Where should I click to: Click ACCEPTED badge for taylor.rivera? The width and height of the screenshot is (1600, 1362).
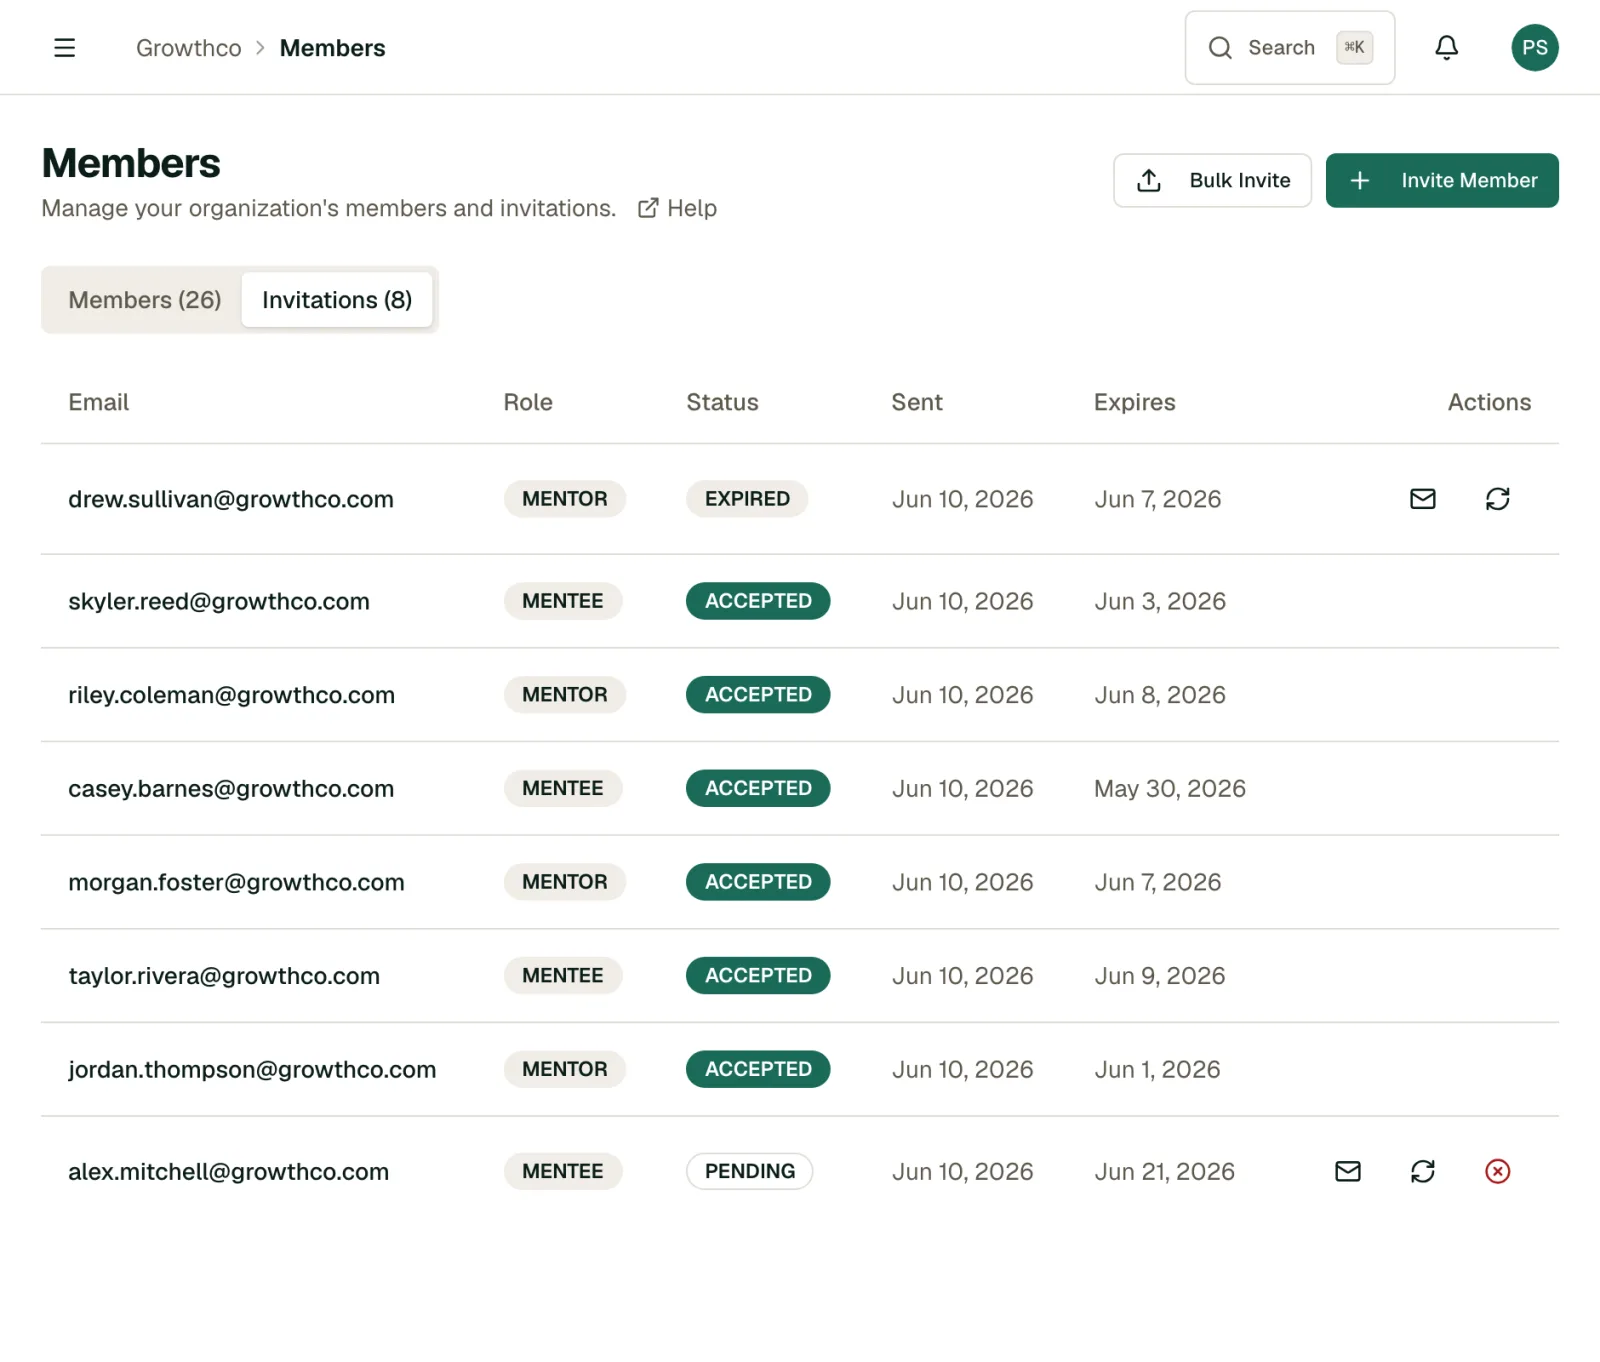coord(758,976)
